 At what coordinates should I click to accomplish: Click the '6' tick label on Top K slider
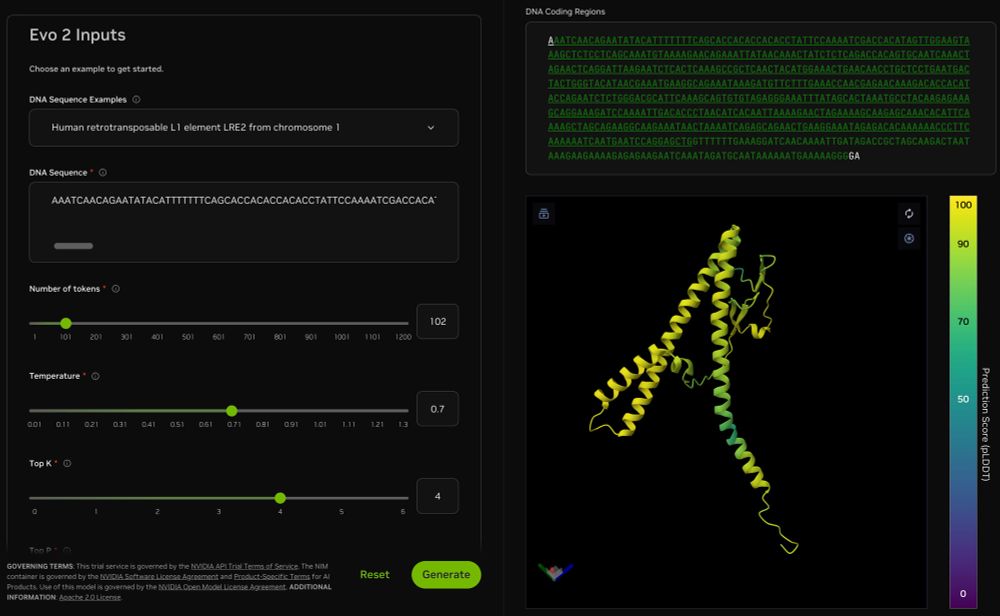click(402, 512)
